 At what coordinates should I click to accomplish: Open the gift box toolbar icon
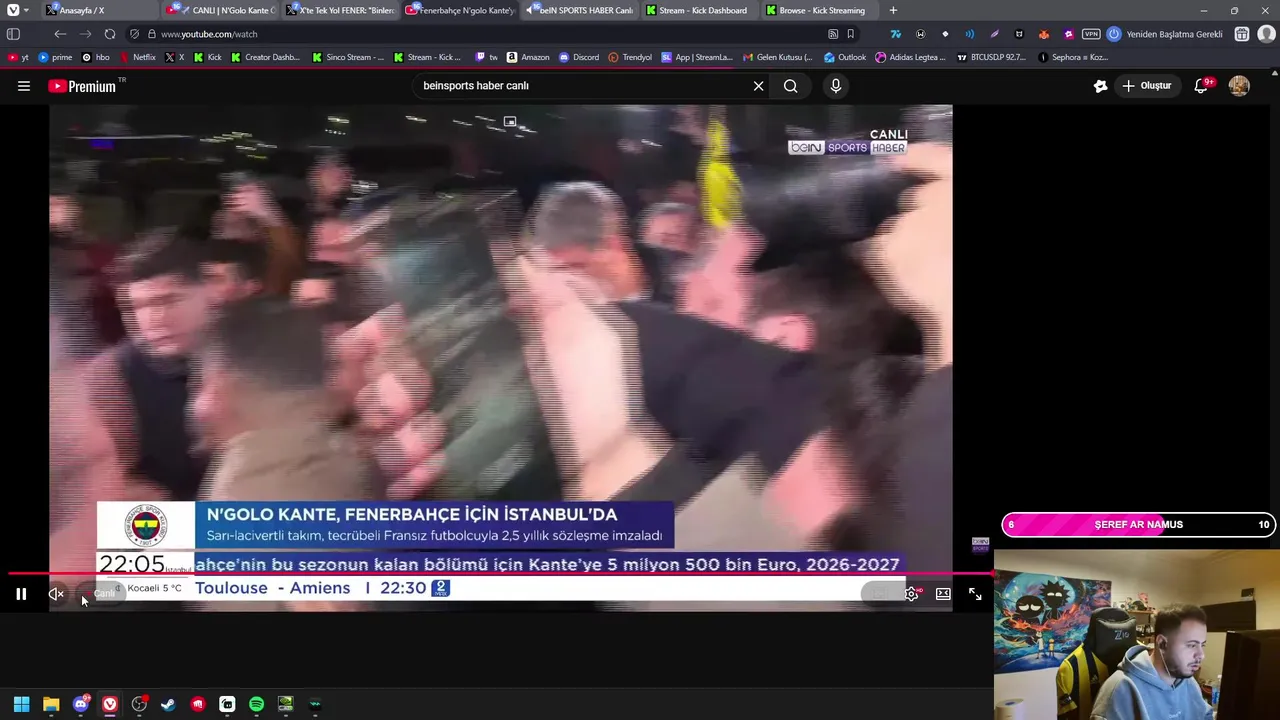pos(1241,34)
